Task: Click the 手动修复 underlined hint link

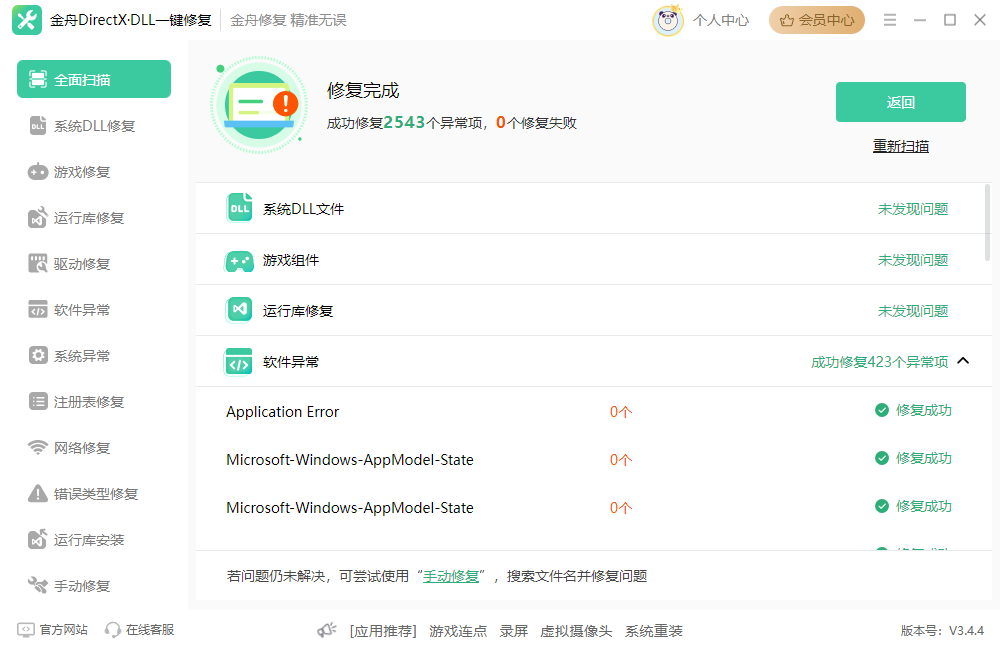Action: pos(449,575)
